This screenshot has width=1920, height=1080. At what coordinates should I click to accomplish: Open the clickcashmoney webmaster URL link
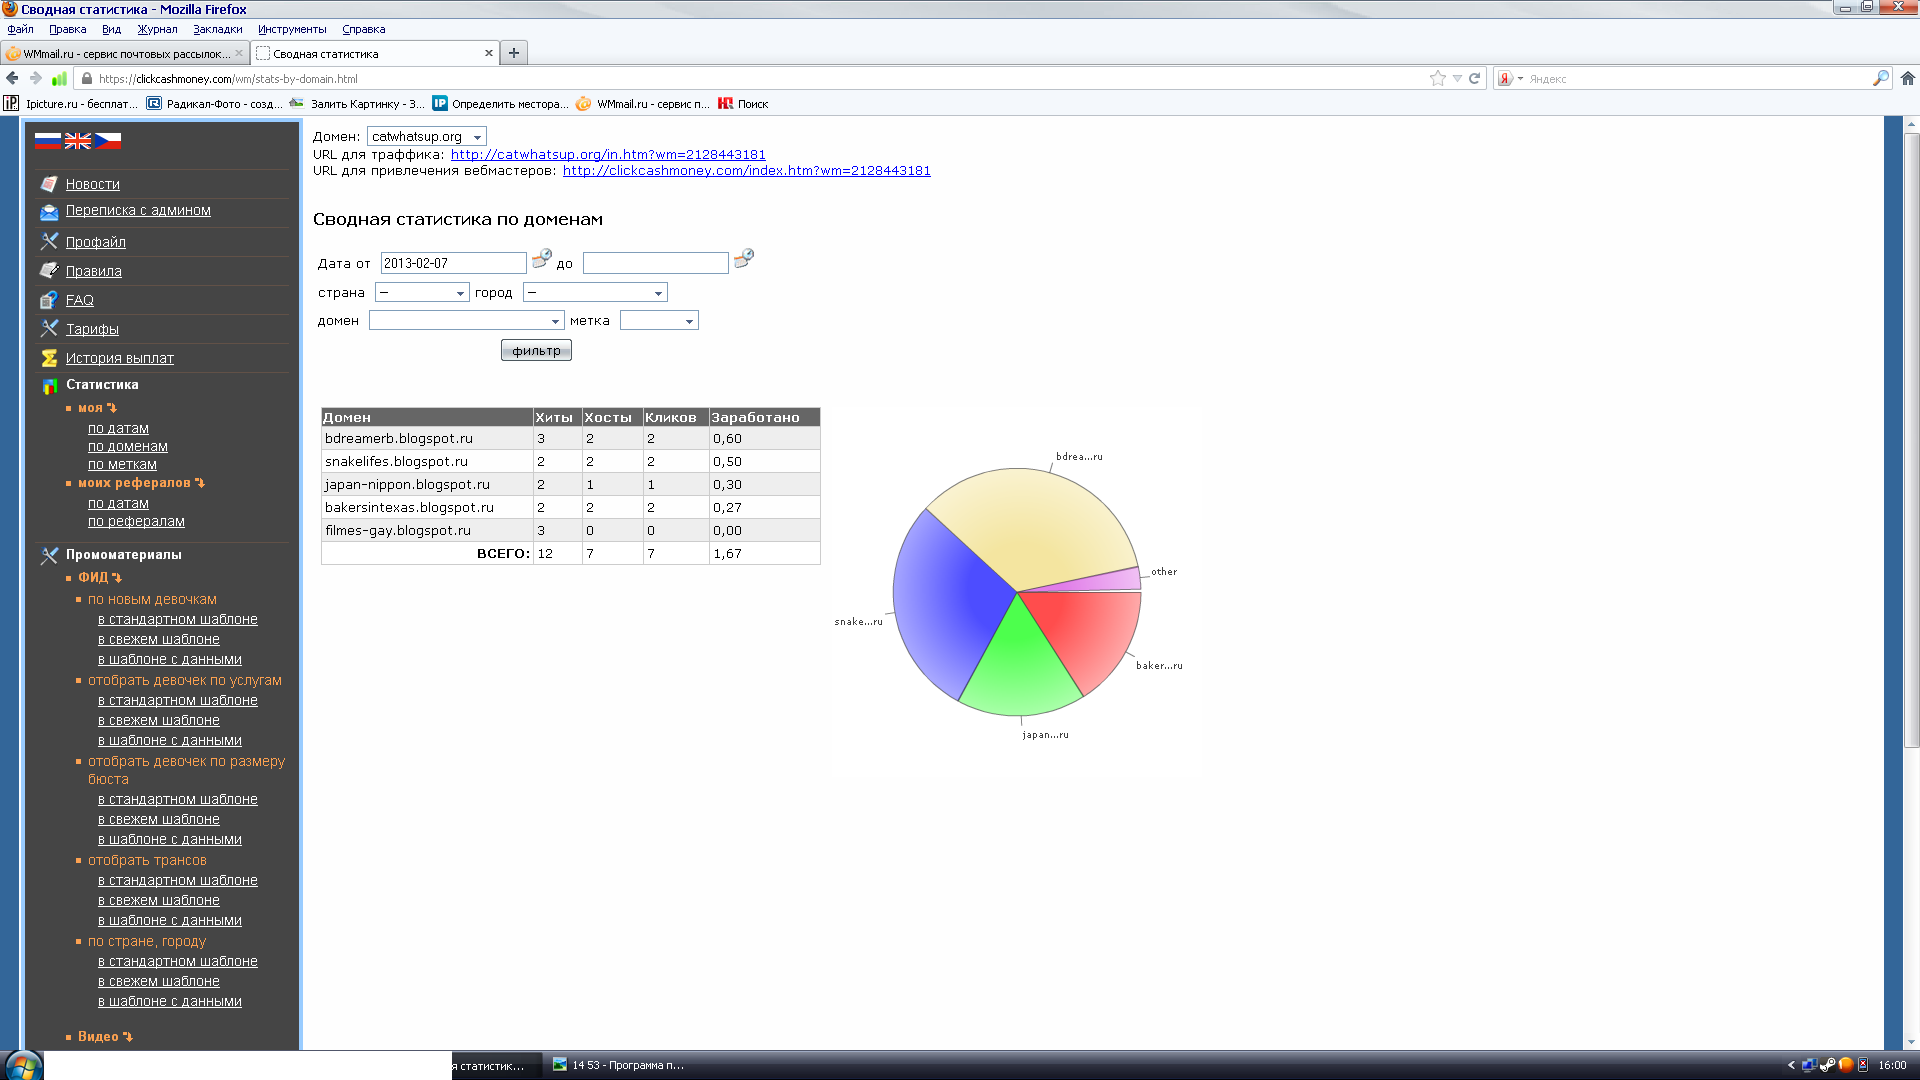tap(746, 171)
